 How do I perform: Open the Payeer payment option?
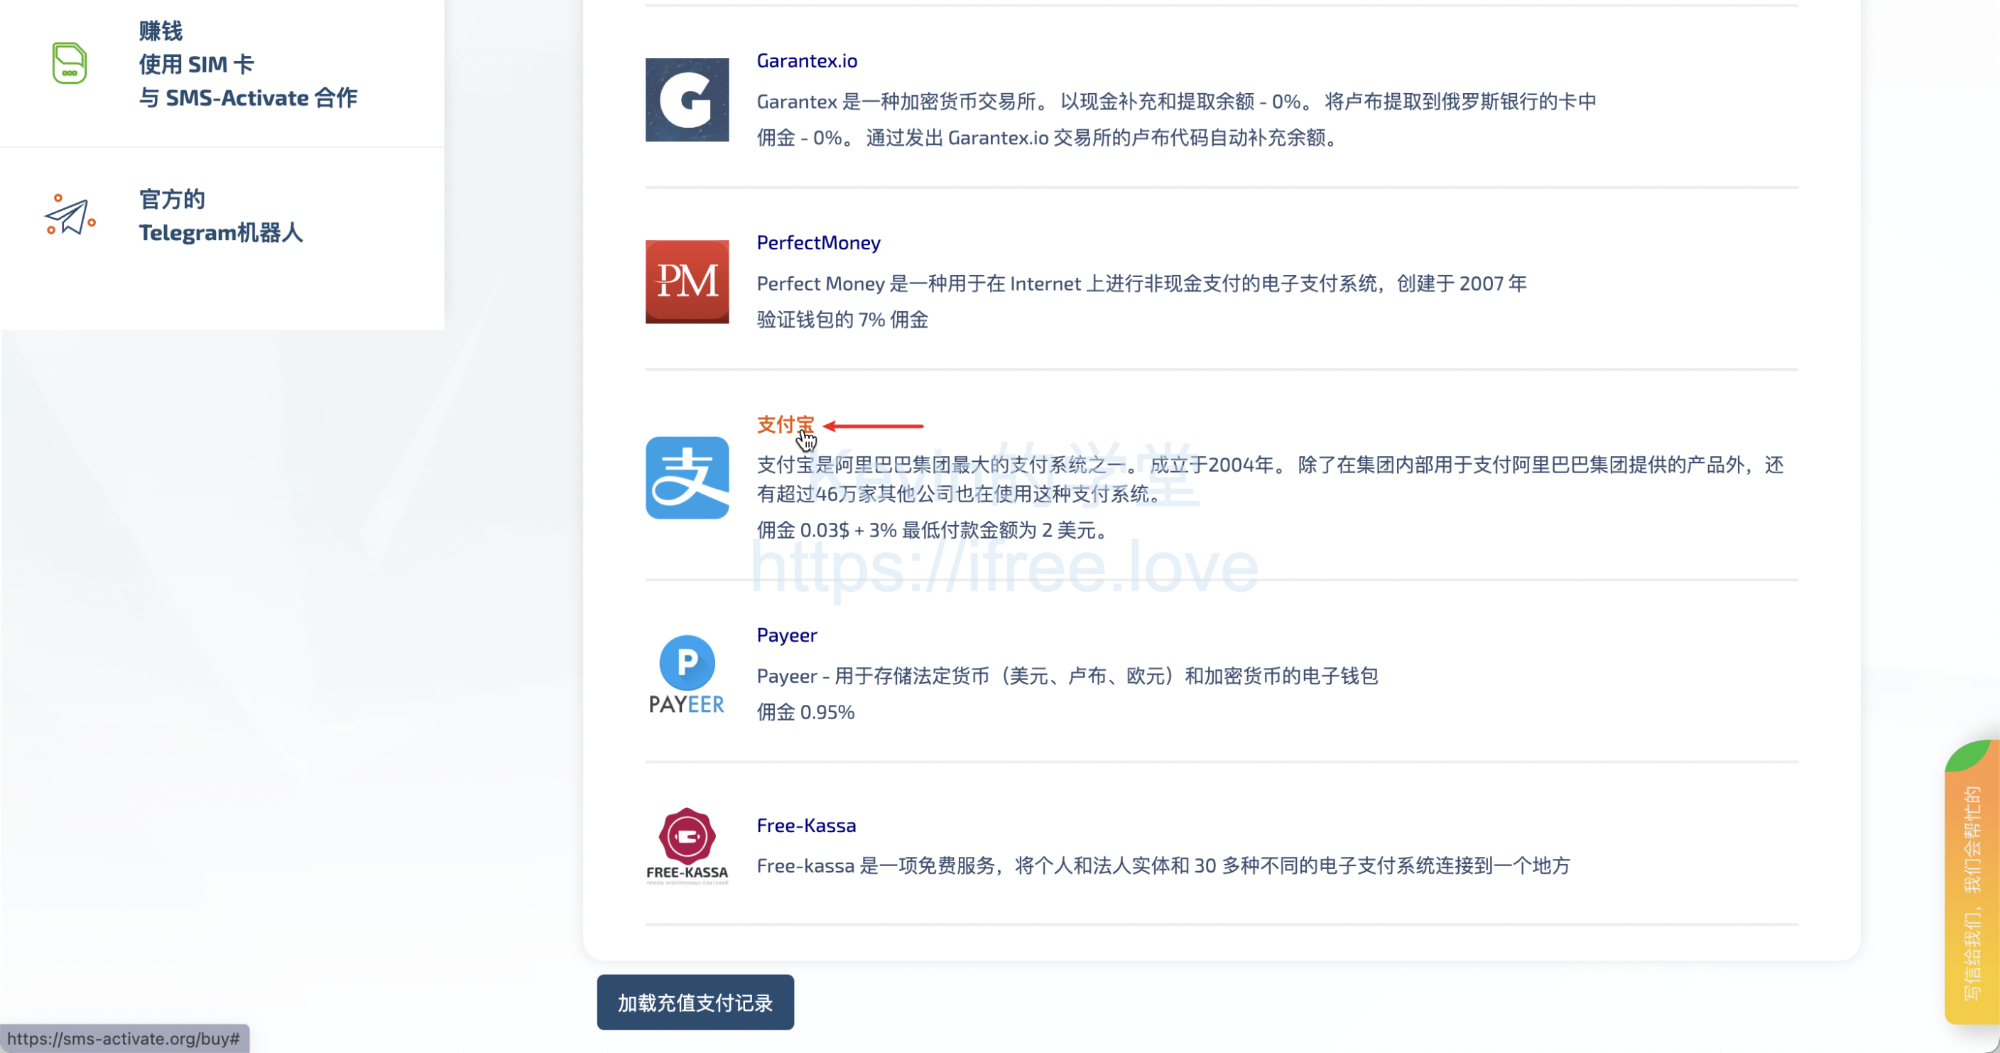tap(787, 635)
